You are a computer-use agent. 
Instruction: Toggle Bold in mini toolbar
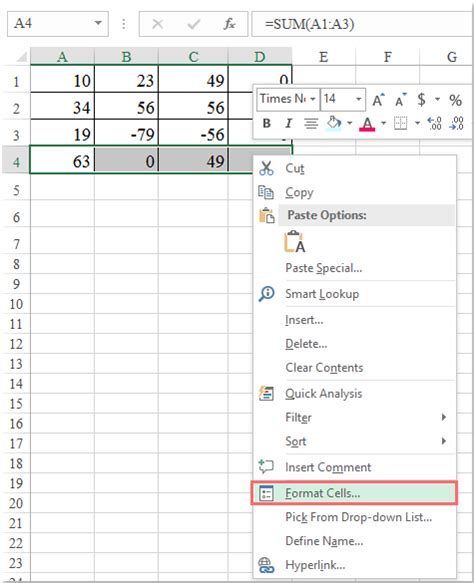coord(267,123)
